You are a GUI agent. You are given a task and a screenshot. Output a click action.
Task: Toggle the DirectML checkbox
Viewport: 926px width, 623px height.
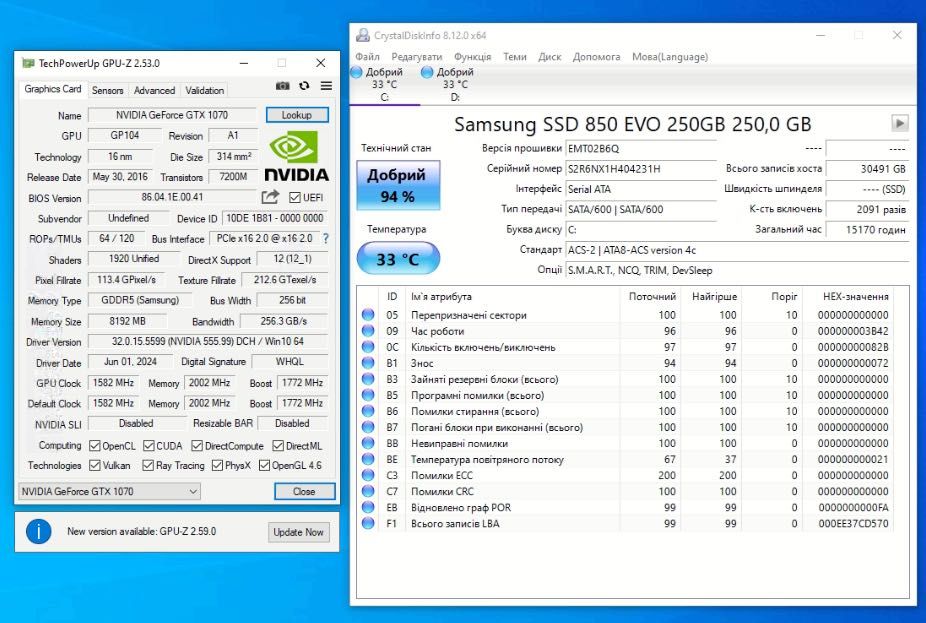click(x=278, y=446)
